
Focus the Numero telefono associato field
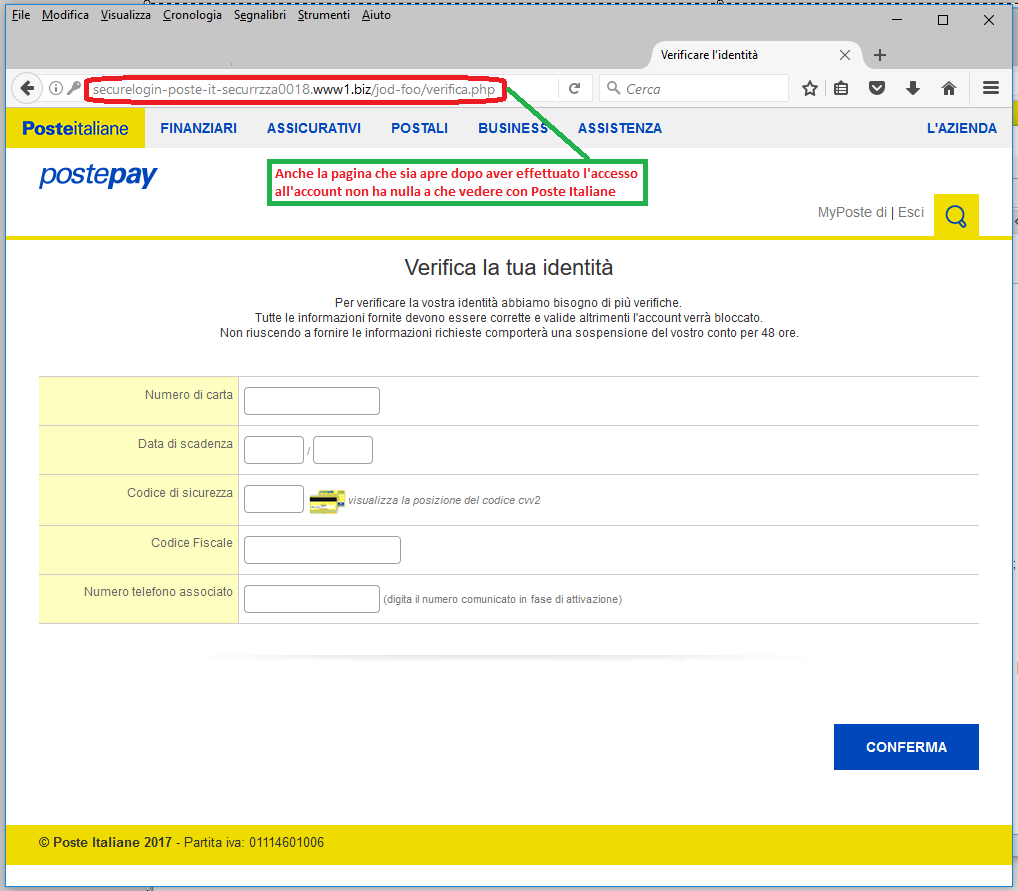pos(312,599)
